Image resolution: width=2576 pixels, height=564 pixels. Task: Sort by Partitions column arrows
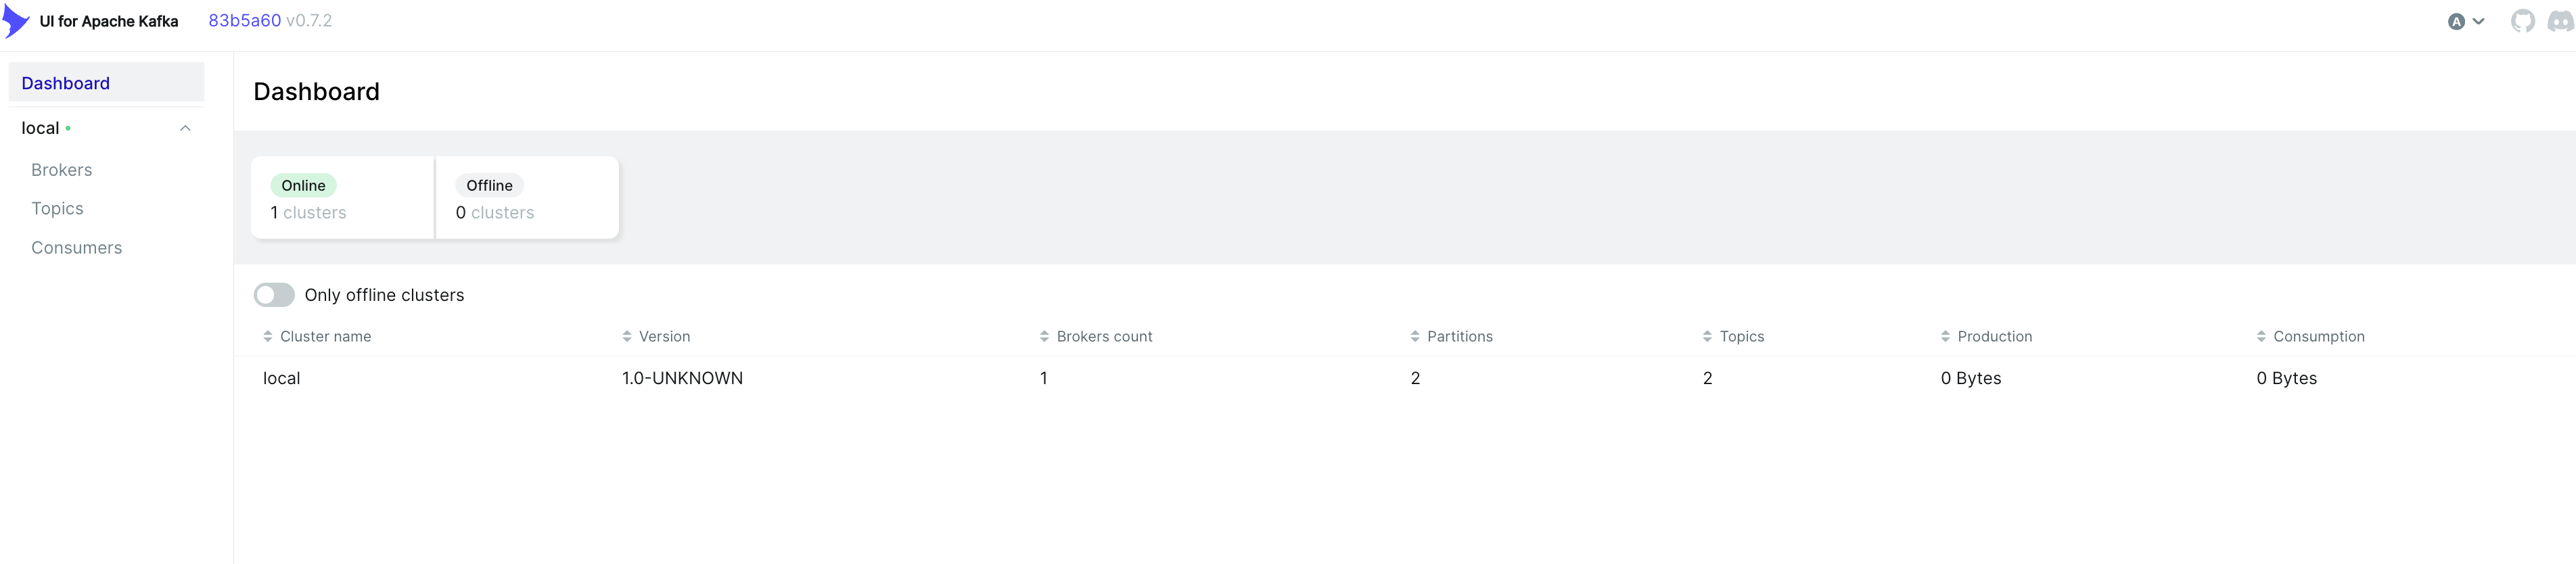tap(1415, 336)
